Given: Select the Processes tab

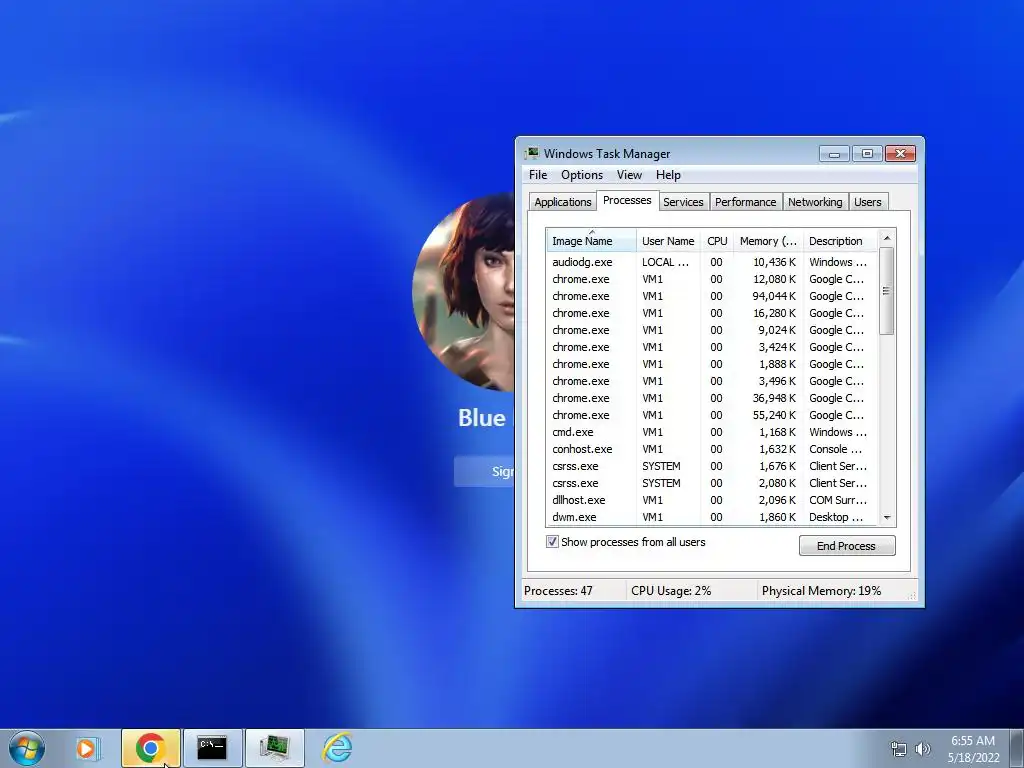Looking at the screenshot, I should [627, 200].
